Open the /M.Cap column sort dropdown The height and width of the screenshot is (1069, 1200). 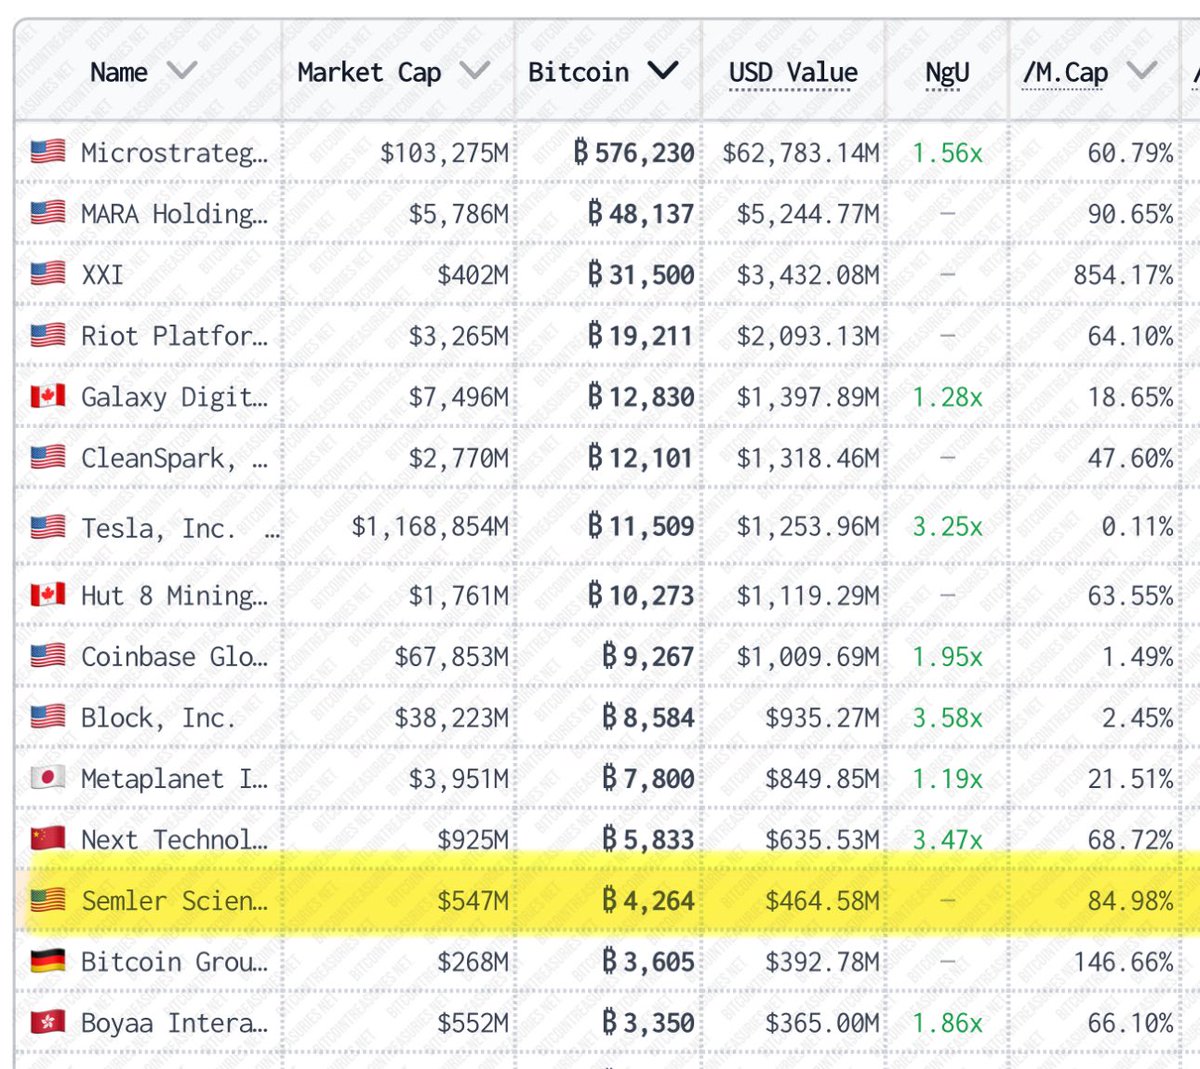tap(1141, 70)
